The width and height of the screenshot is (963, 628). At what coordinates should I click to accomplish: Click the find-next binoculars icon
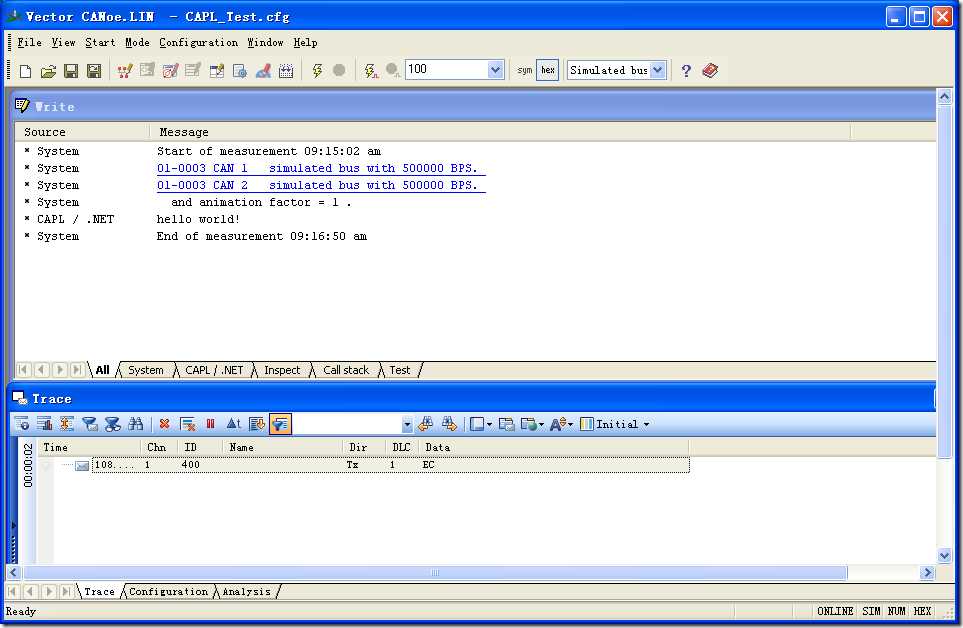pos(449,424)
